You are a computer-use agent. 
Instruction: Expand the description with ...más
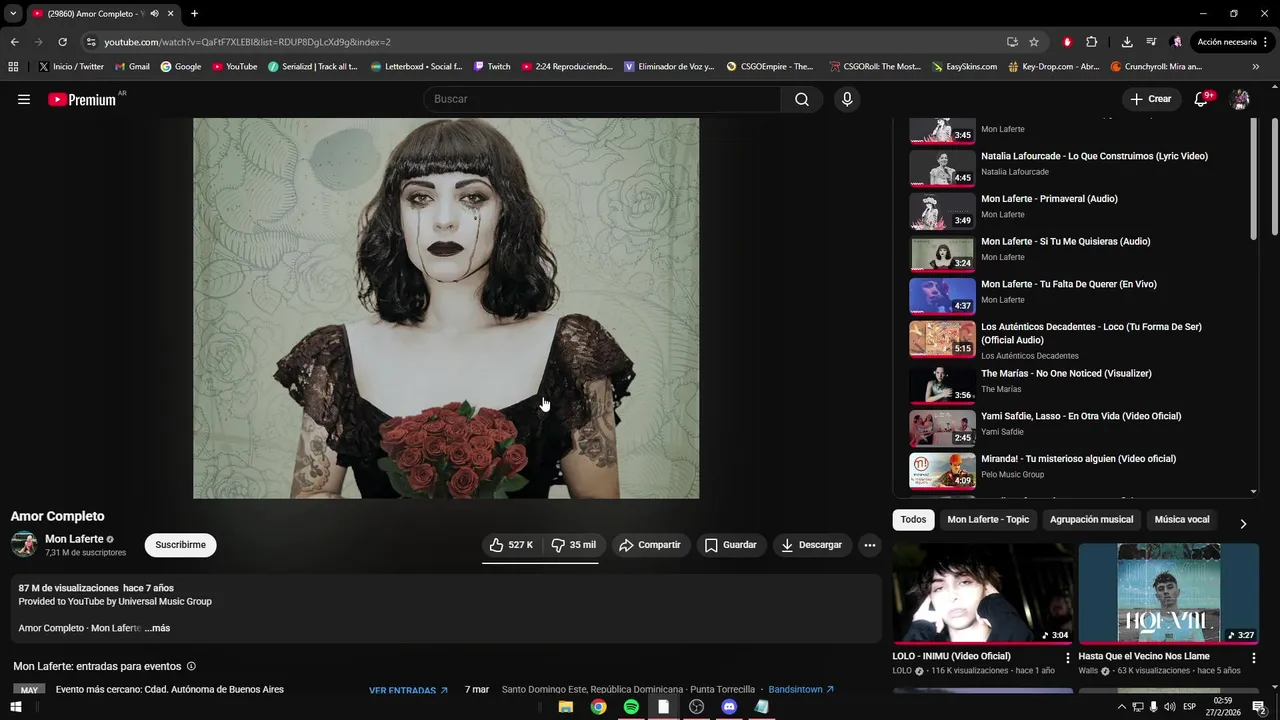[157, 628]
